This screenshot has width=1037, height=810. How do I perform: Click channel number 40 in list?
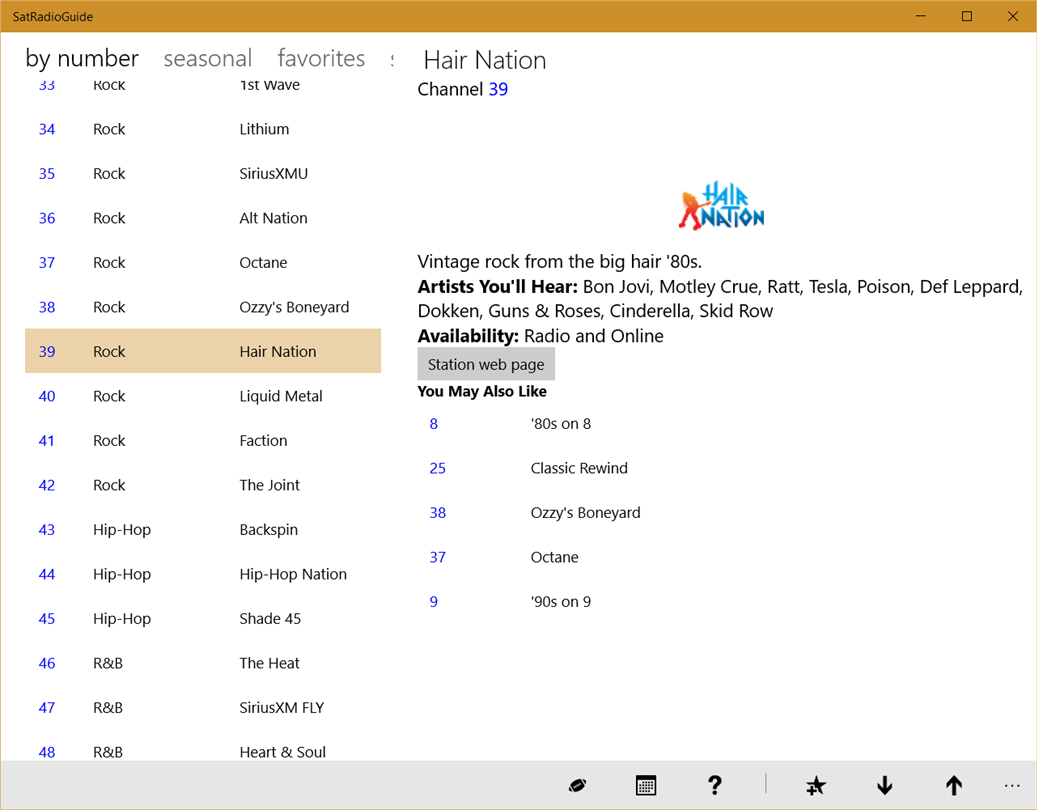[47, 396]
